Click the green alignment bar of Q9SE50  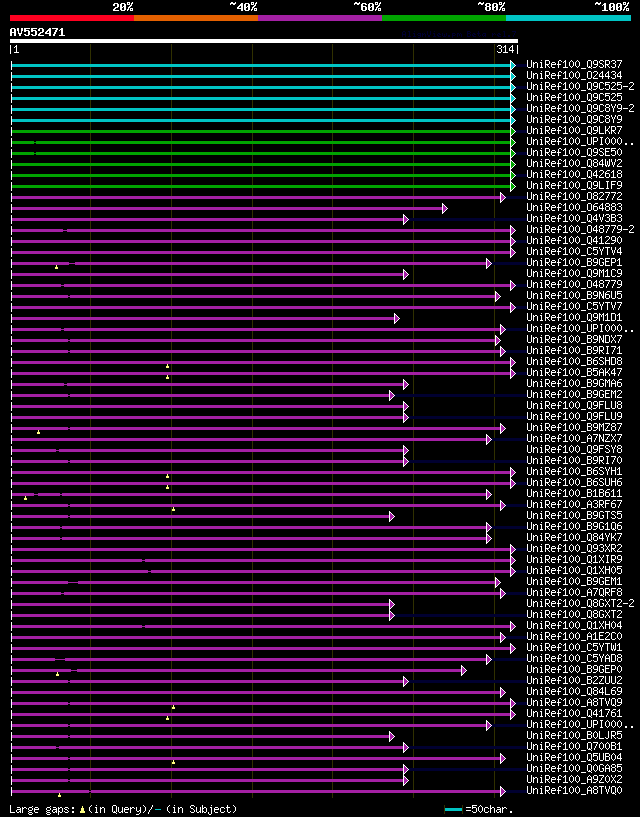point(261,153)
